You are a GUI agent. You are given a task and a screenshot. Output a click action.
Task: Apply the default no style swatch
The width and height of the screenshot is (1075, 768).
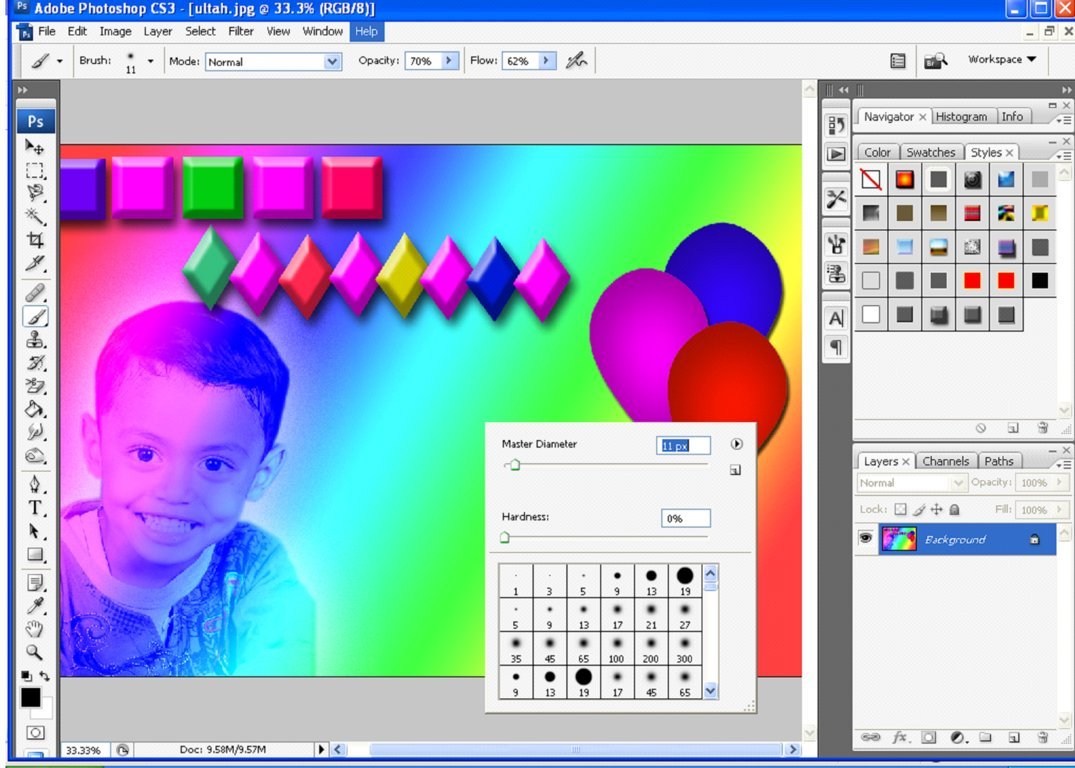(871, 180)
